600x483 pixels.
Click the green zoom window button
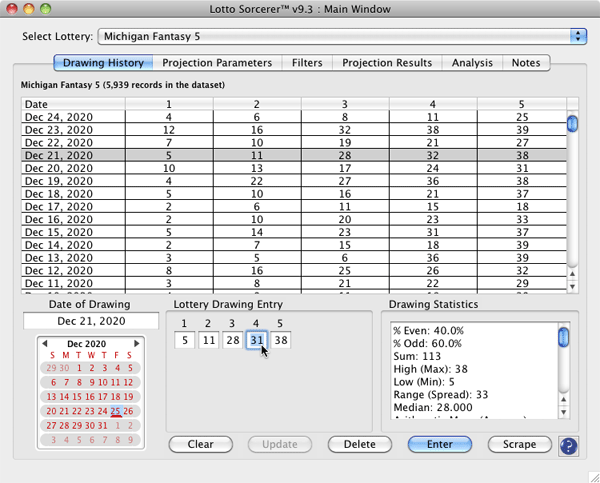click(x=46, y=8)
